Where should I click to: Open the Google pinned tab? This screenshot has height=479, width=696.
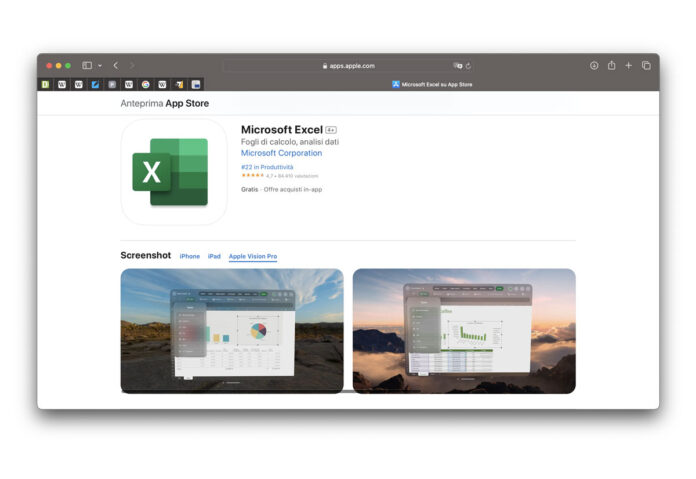pyautogui.click(x=146, y=84)
